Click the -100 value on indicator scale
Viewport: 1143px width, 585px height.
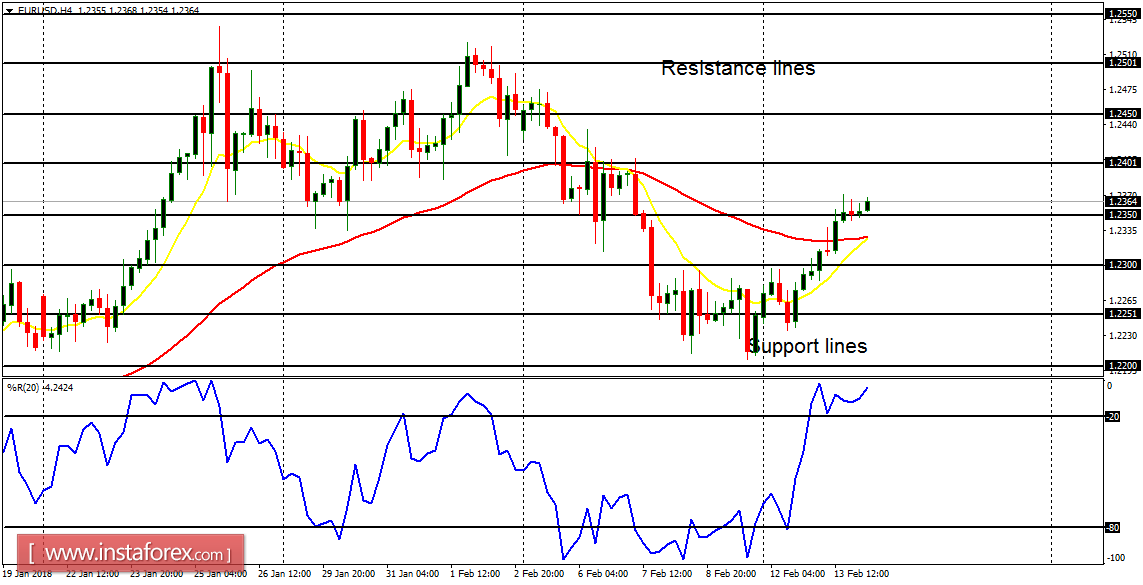coord(1115,558)
